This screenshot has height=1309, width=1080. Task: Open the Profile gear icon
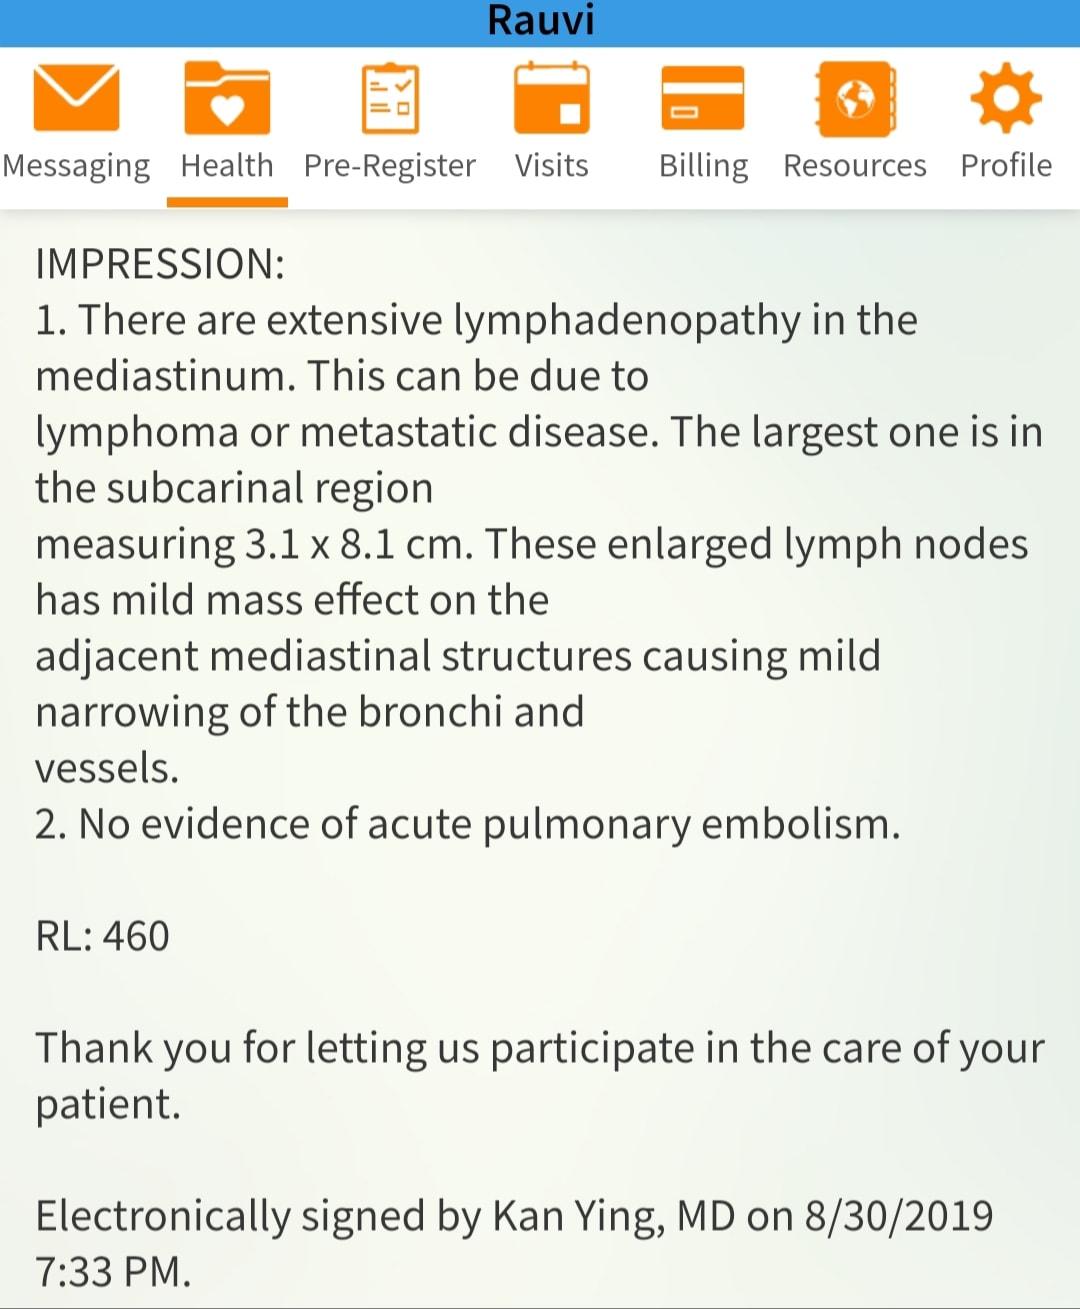(1006, 98)
